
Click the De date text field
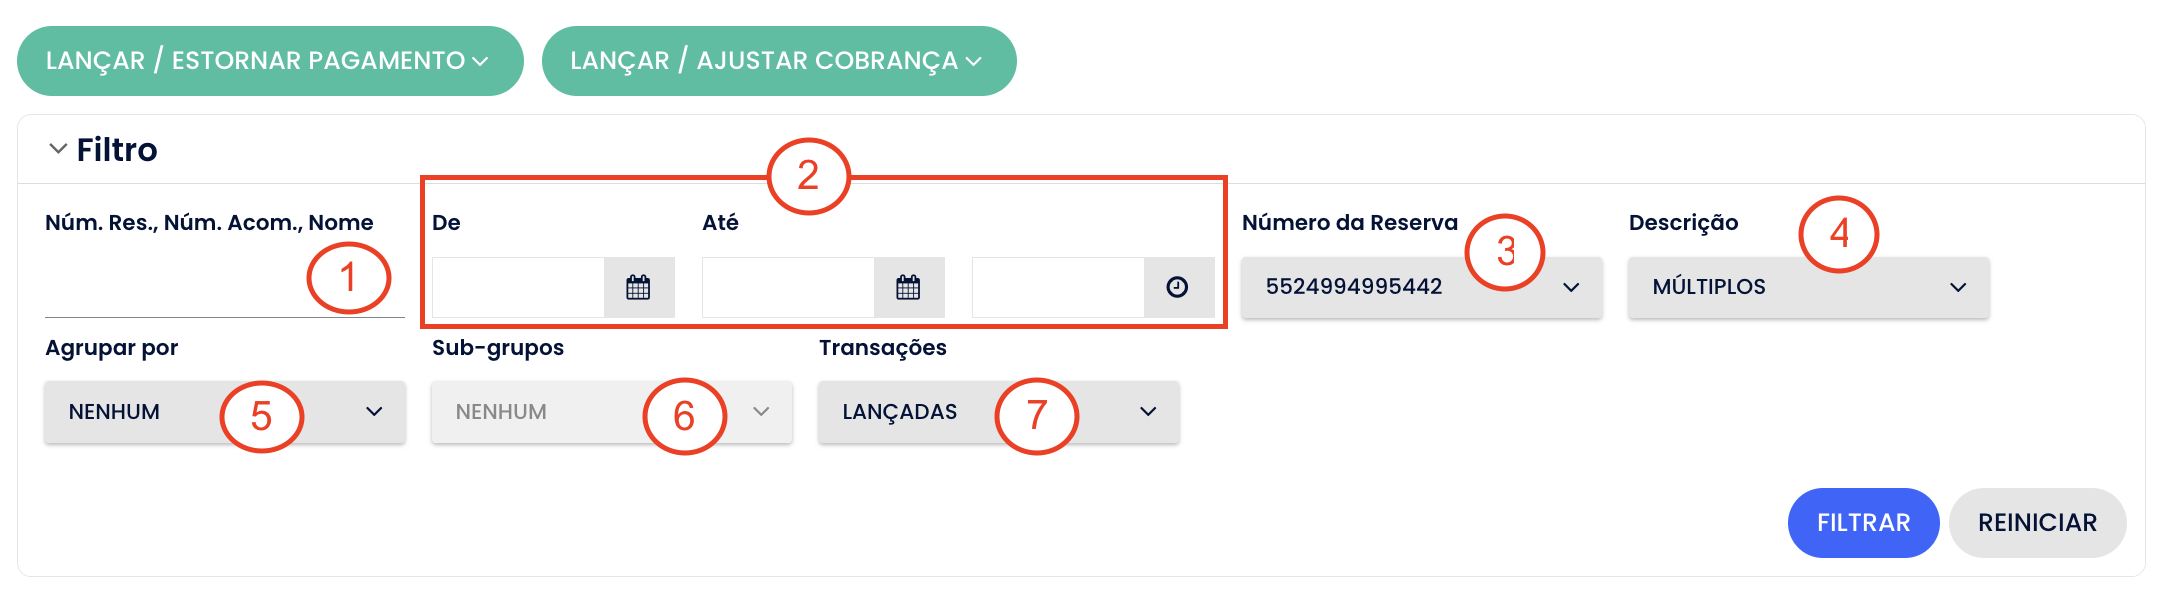tap(518, 288)
